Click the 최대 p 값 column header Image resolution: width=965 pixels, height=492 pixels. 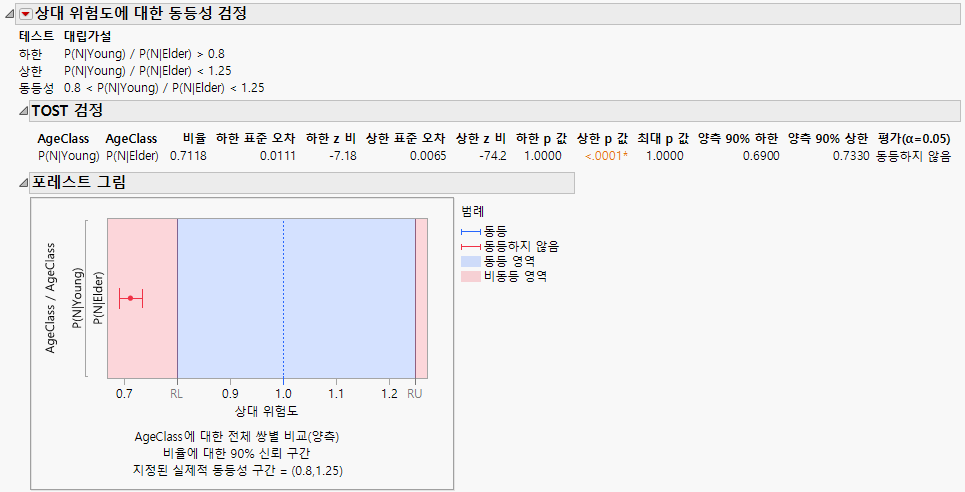click(x=663, y=139)
